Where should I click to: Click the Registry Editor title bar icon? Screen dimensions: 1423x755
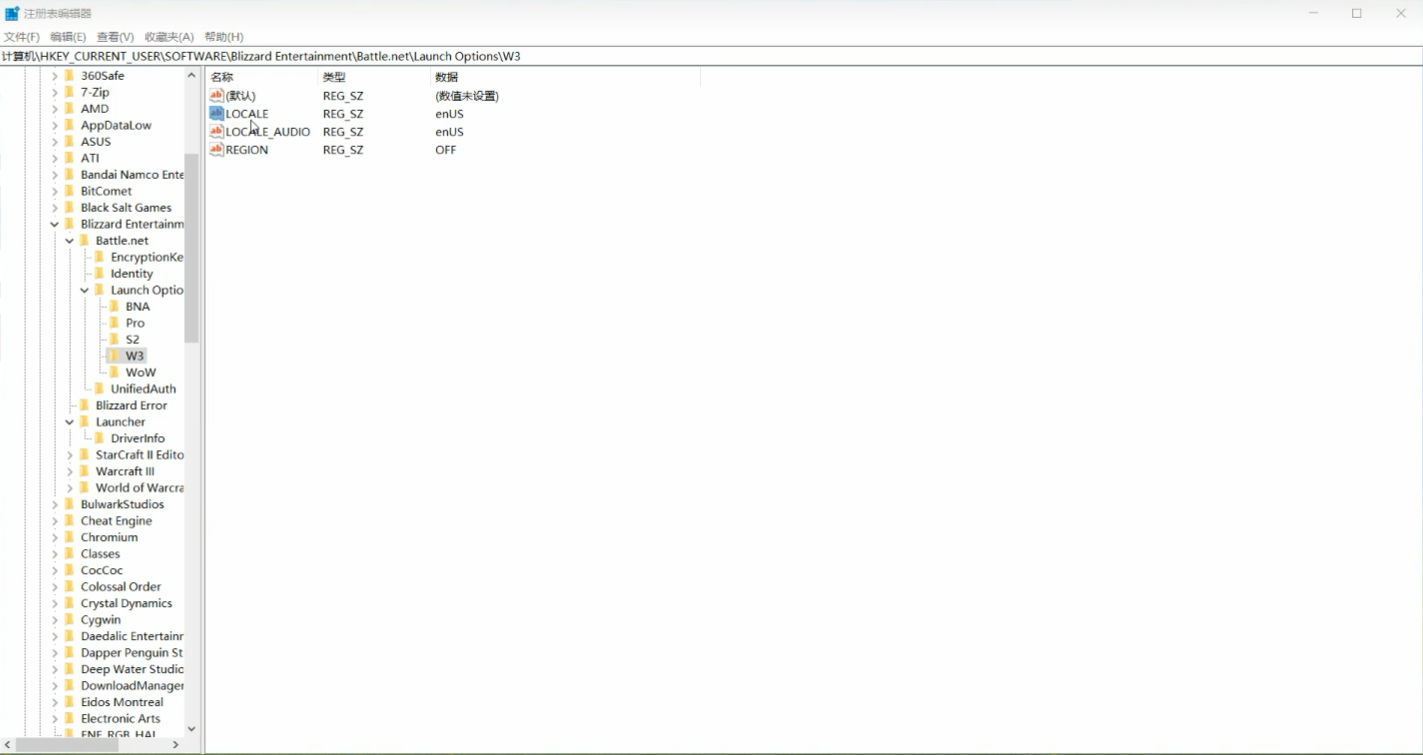(x=12, y=13)
